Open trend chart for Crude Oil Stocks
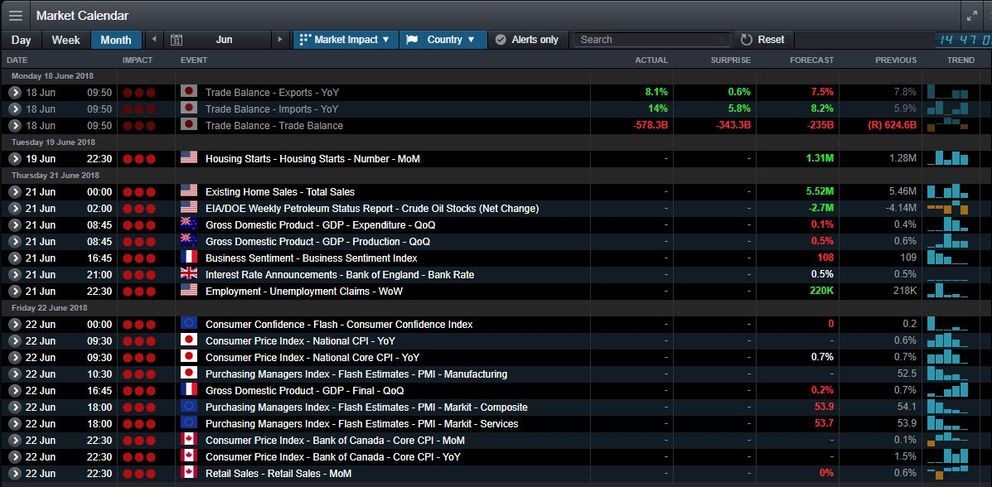Screen dimensions: 992x487 click(x=948, y=208)
